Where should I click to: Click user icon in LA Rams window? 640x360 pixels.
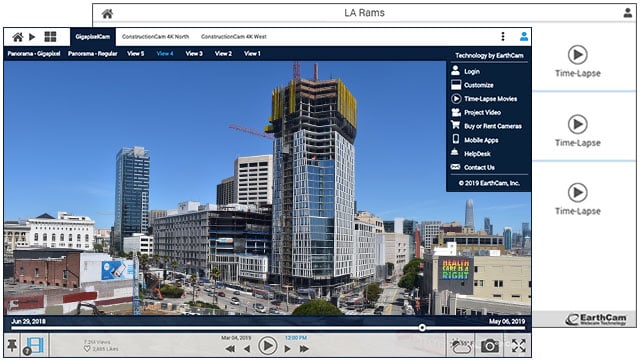628,13
